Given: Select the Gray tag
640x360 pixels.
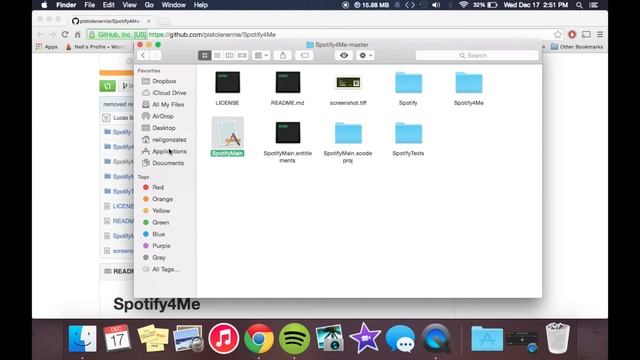Looking at the screenshot, I should [x=159, y=258].
